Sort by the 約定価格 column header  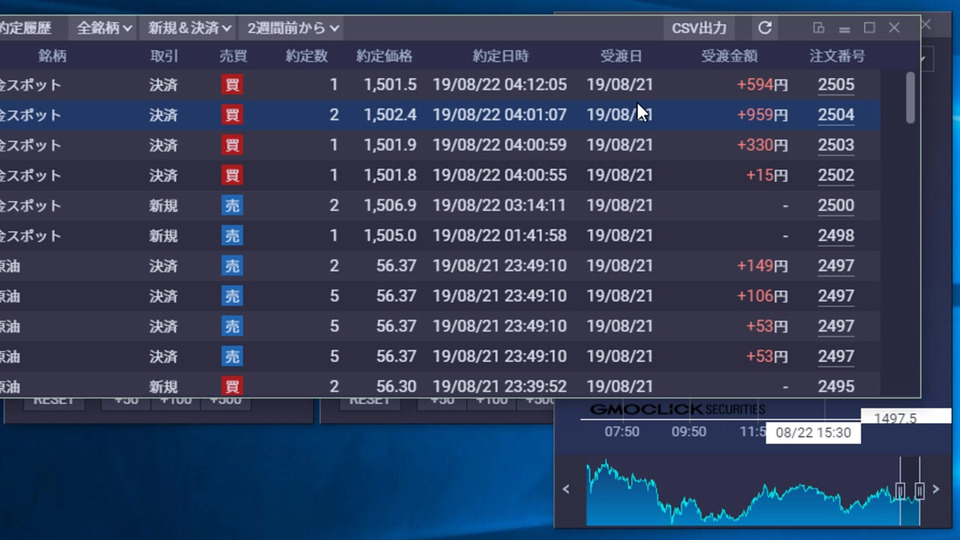tap(384, 56)
